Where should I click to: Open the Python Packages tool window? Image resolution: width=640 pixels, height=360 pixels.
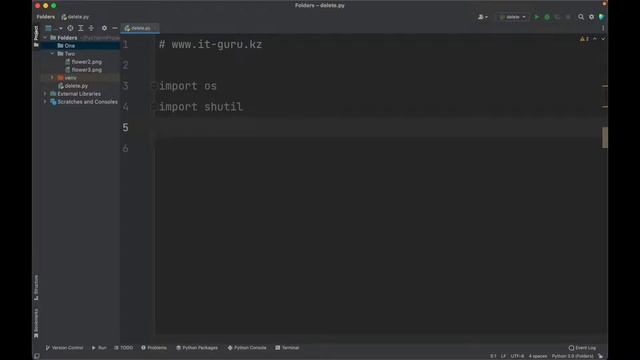click(x=197, y=348)
